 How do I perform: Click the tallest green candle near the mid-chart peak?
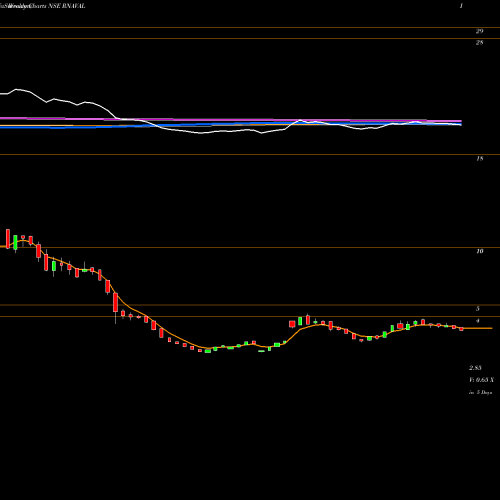tap(300, 321)
